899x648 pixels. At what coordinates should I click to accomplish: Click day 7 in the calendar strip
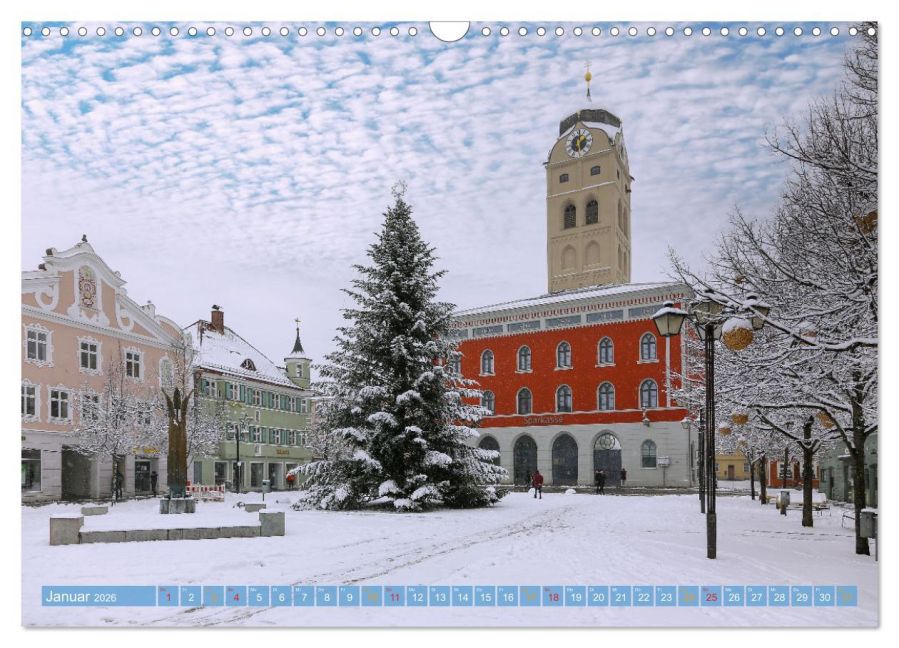pos(304,597)
